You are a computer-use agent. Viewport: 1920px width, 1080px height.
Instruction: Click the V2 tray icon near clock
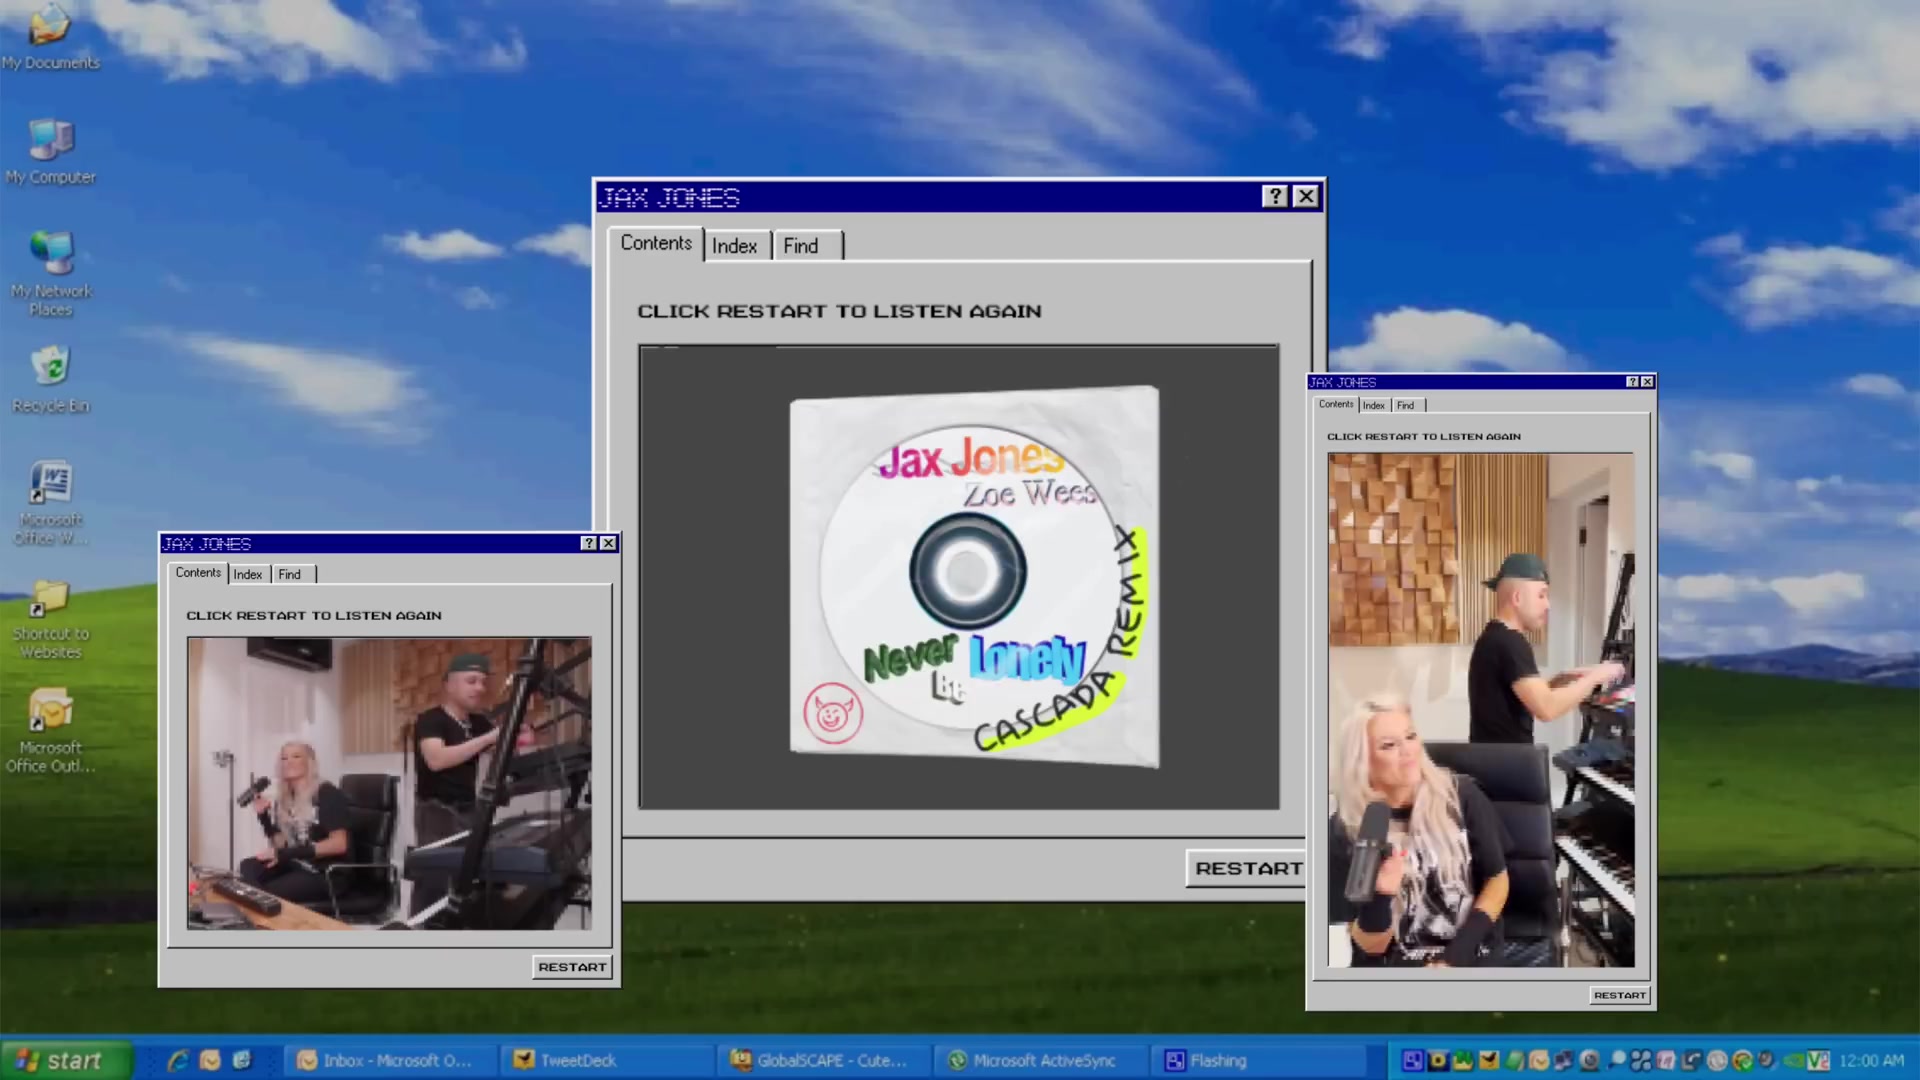click(x=1818, y=1061)
